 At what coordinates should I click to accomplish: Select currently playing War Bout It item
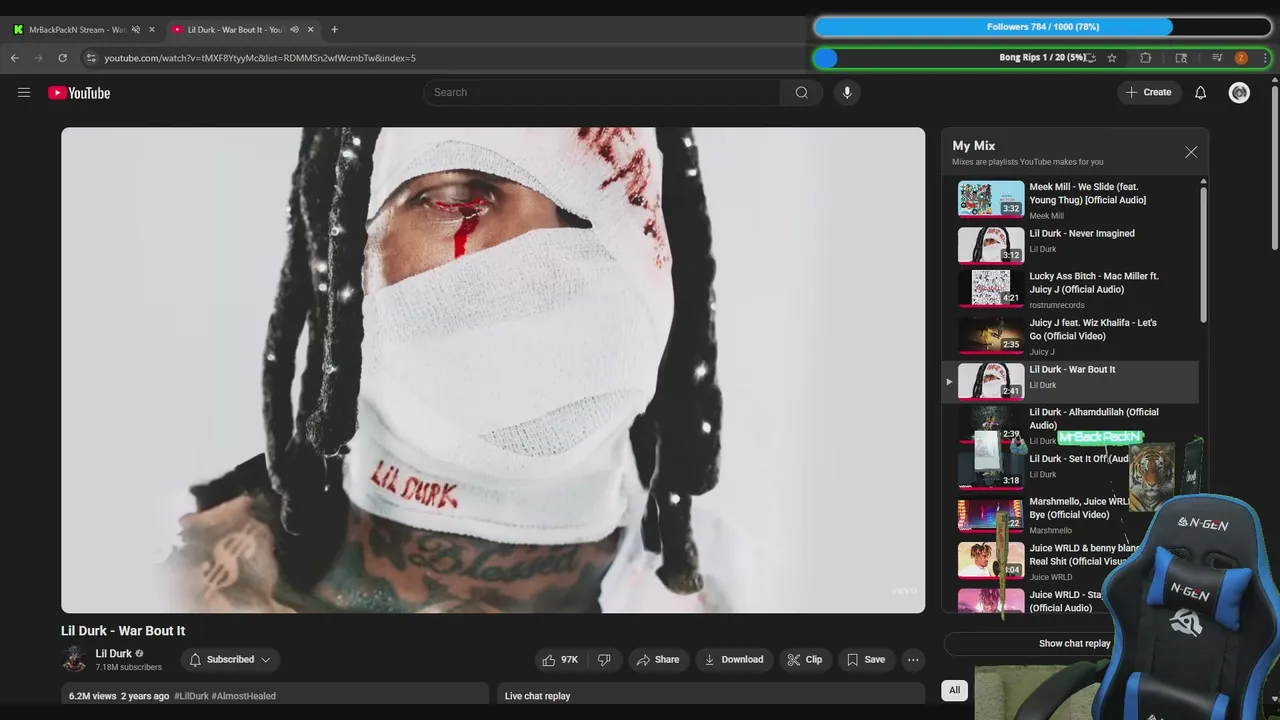[x=1071, y=381]
